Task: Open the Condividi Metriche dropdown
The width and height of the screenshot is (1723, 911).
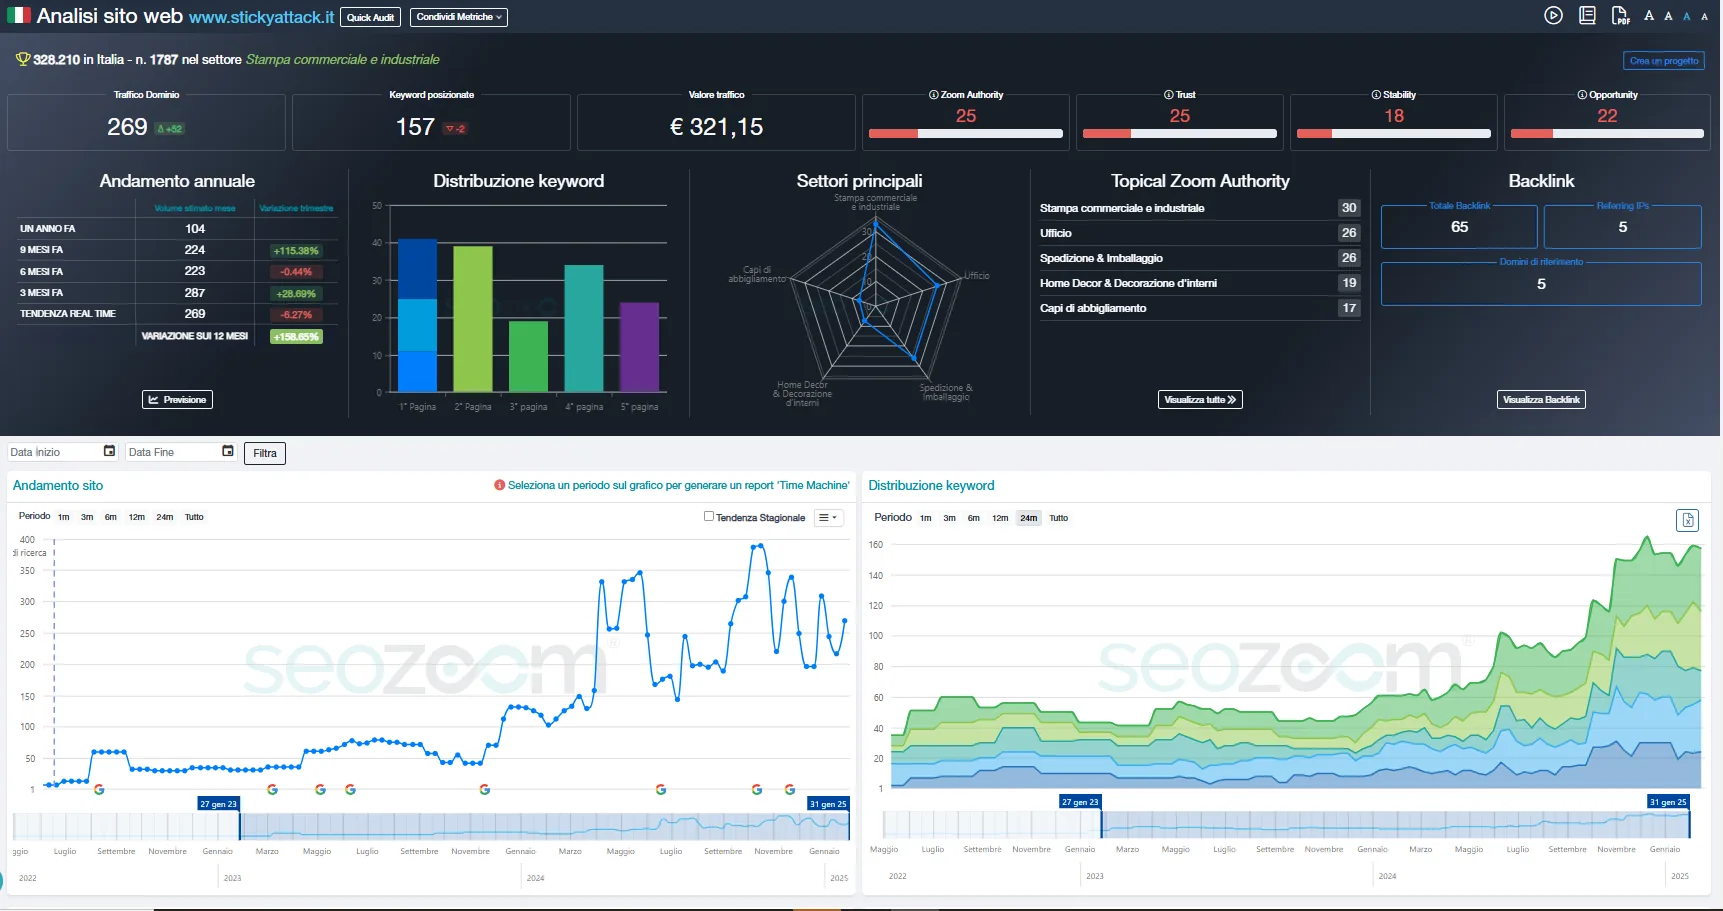Action: (459, 17)
